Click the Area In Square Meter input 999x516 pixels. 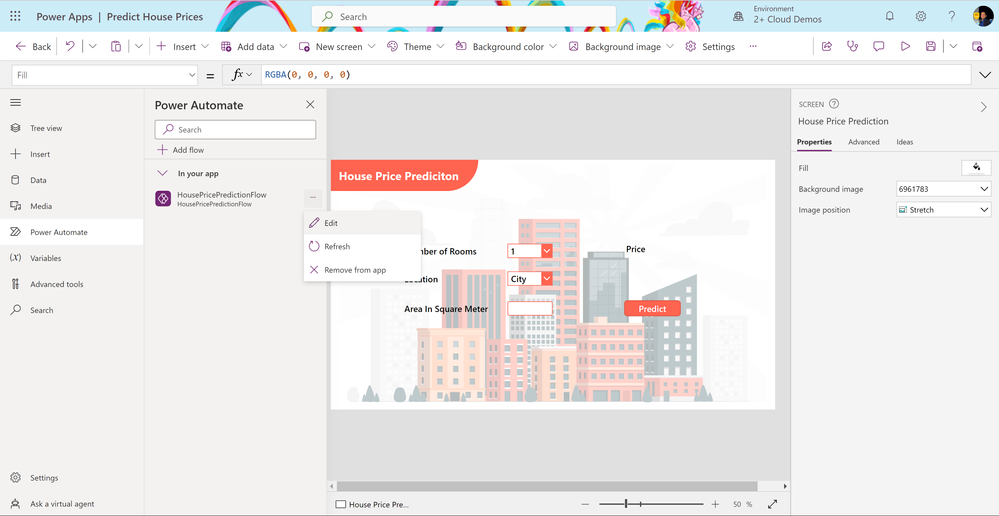click(530, 308)
